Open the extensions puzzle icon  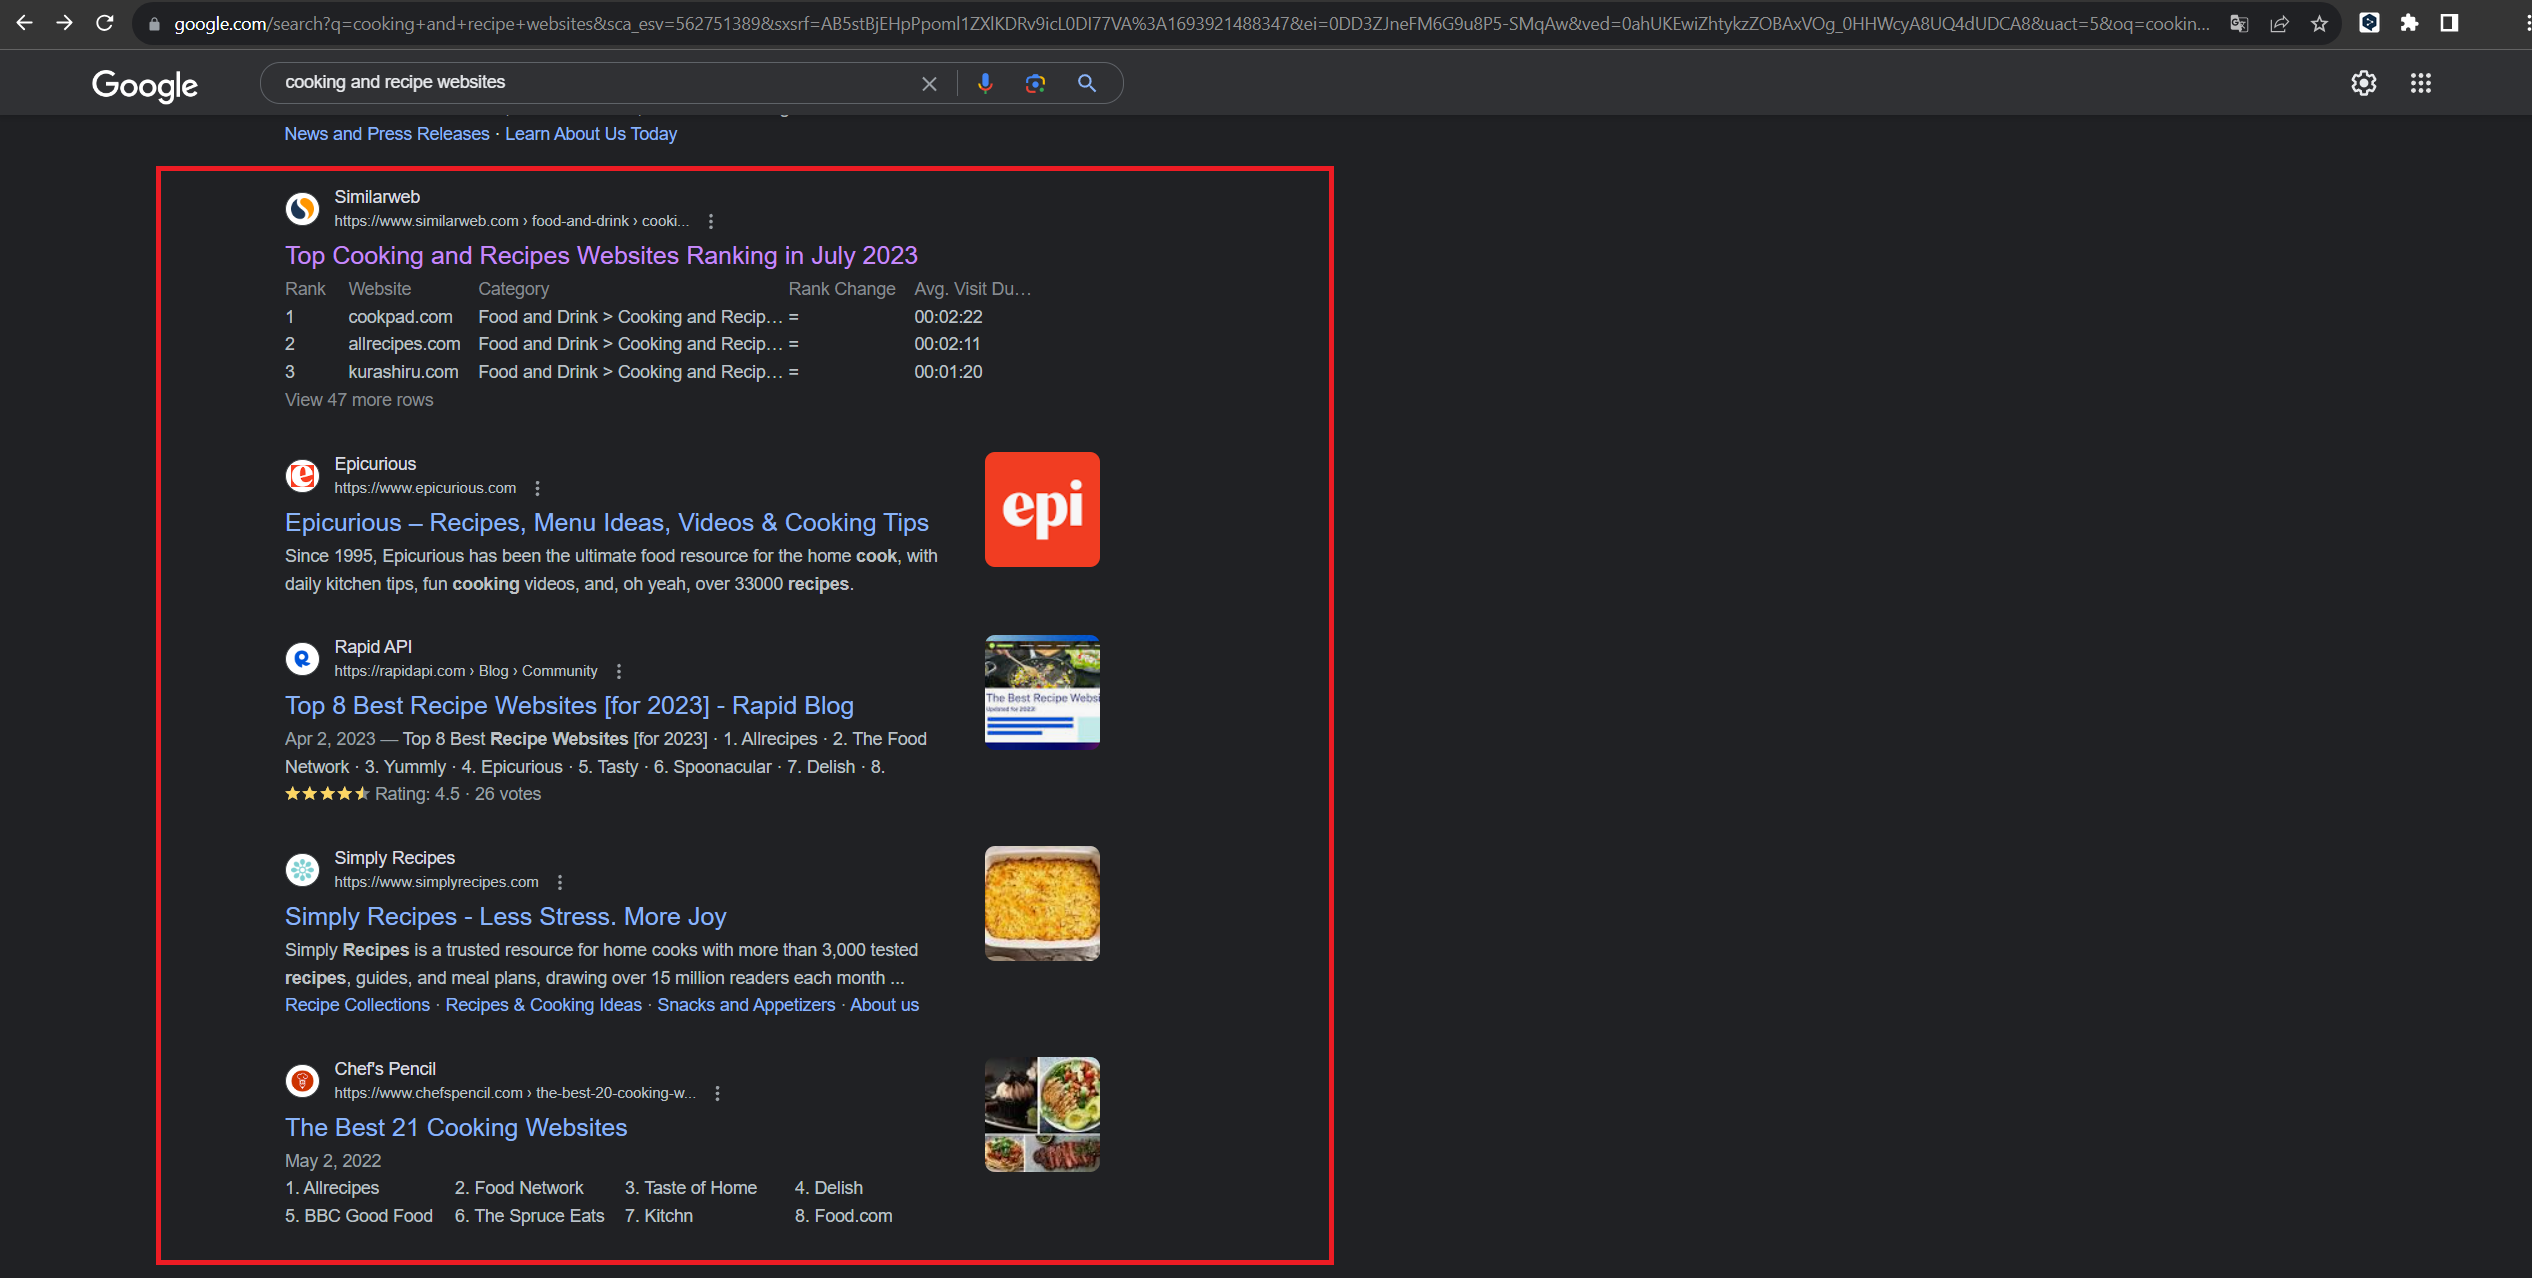(2409, 23)
